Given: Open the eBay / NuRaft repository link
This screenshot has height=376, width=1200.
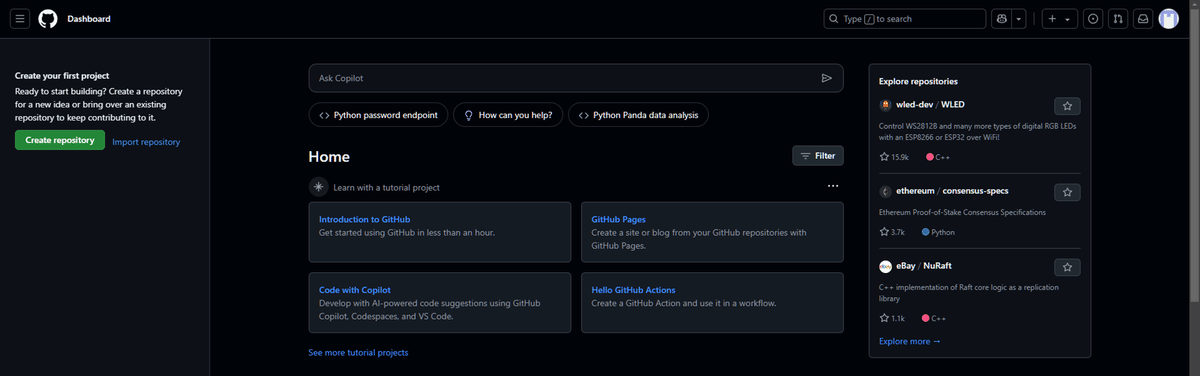Looking at the screenshot, I should coord(924,267).
